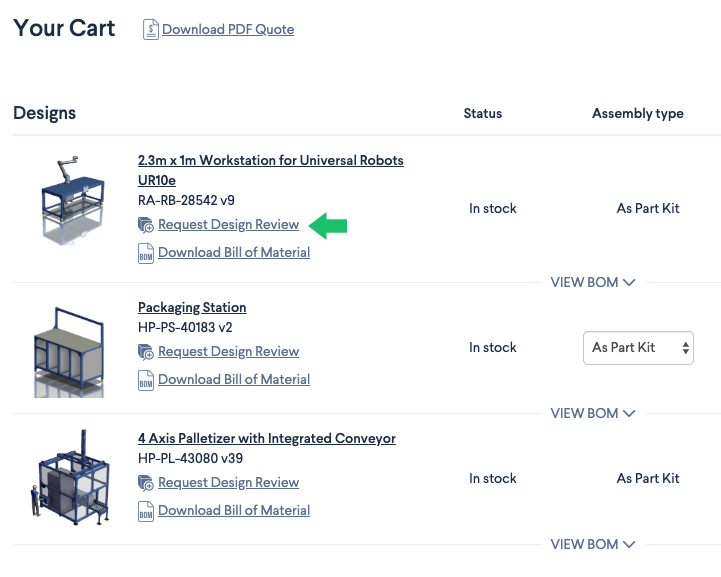Image resolution: width=721 pixels, height=577 pixels.
Task: Request Design Review for the UR10e Workstation
Action: click(x=229, y=224)
